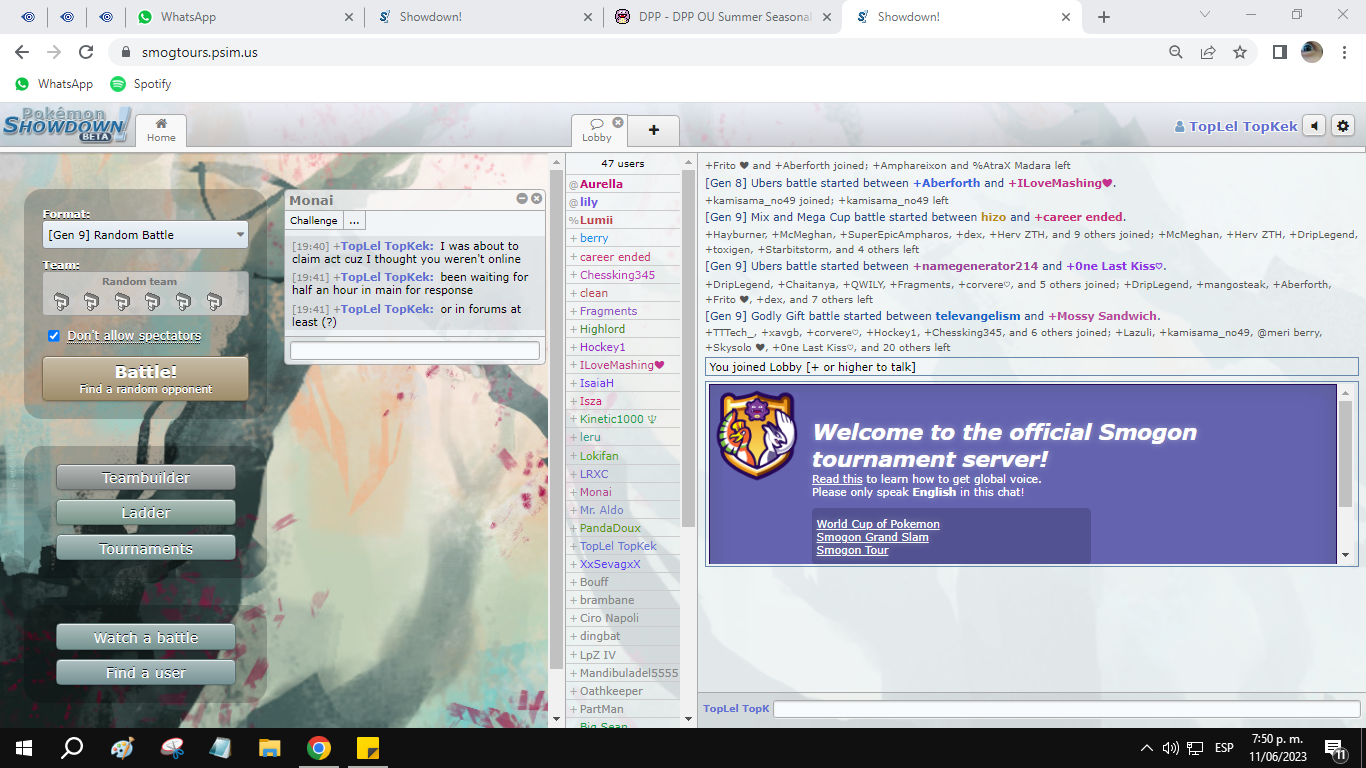Share this page icon in address bar

click(x=1208, y=52)
